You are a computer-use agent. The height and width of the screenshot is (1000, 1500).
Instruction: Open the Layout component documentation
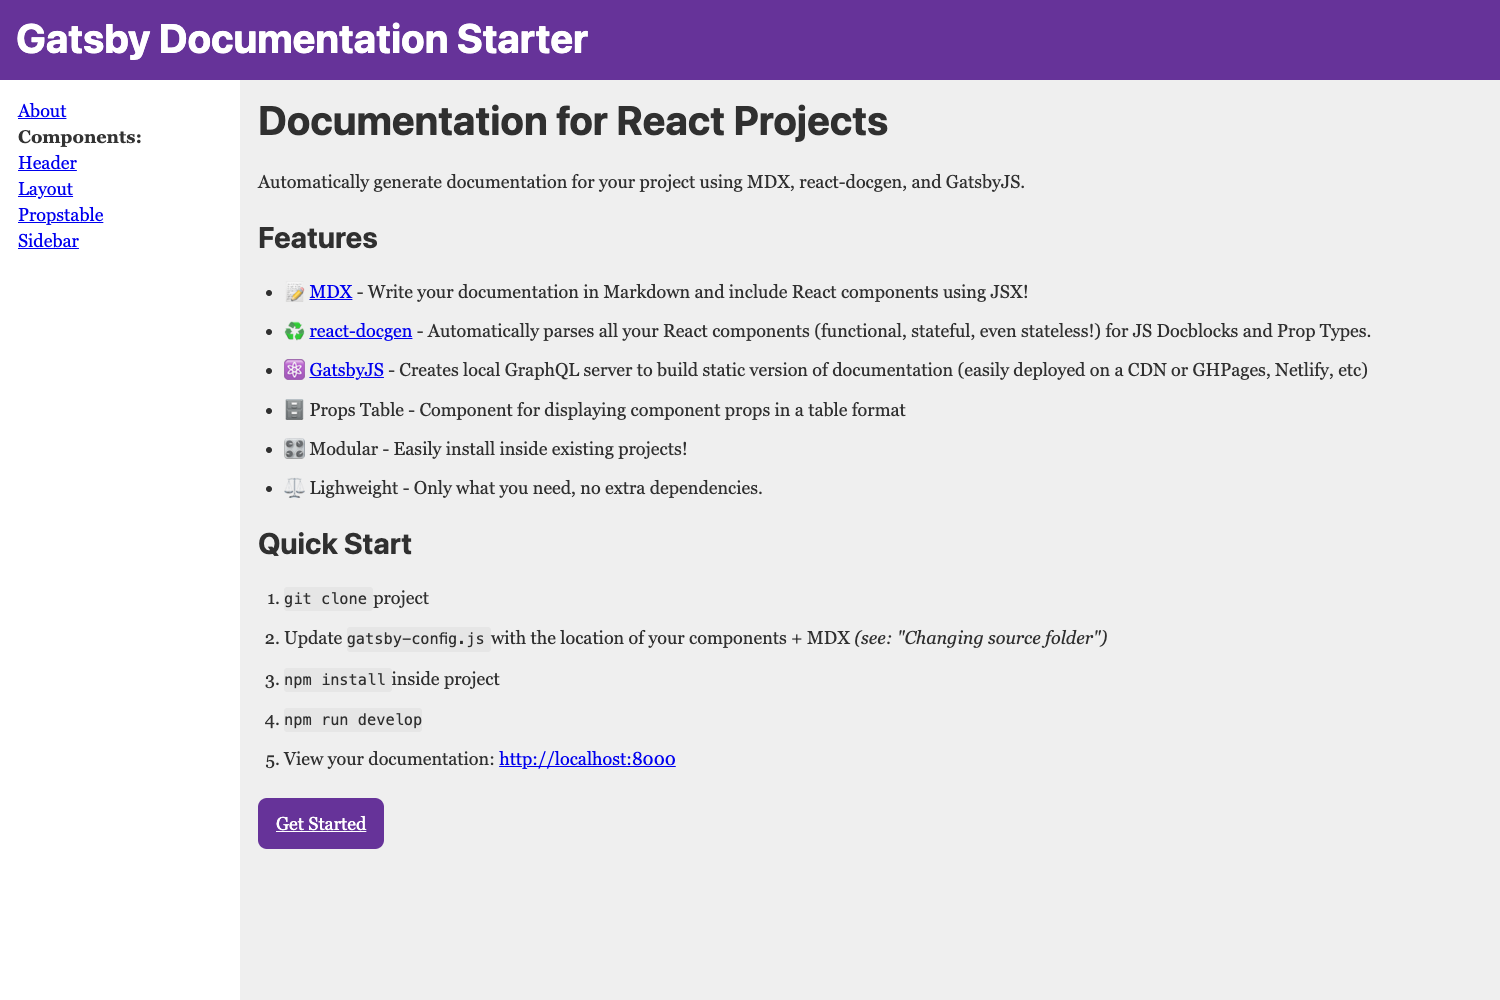click(45, 189)
